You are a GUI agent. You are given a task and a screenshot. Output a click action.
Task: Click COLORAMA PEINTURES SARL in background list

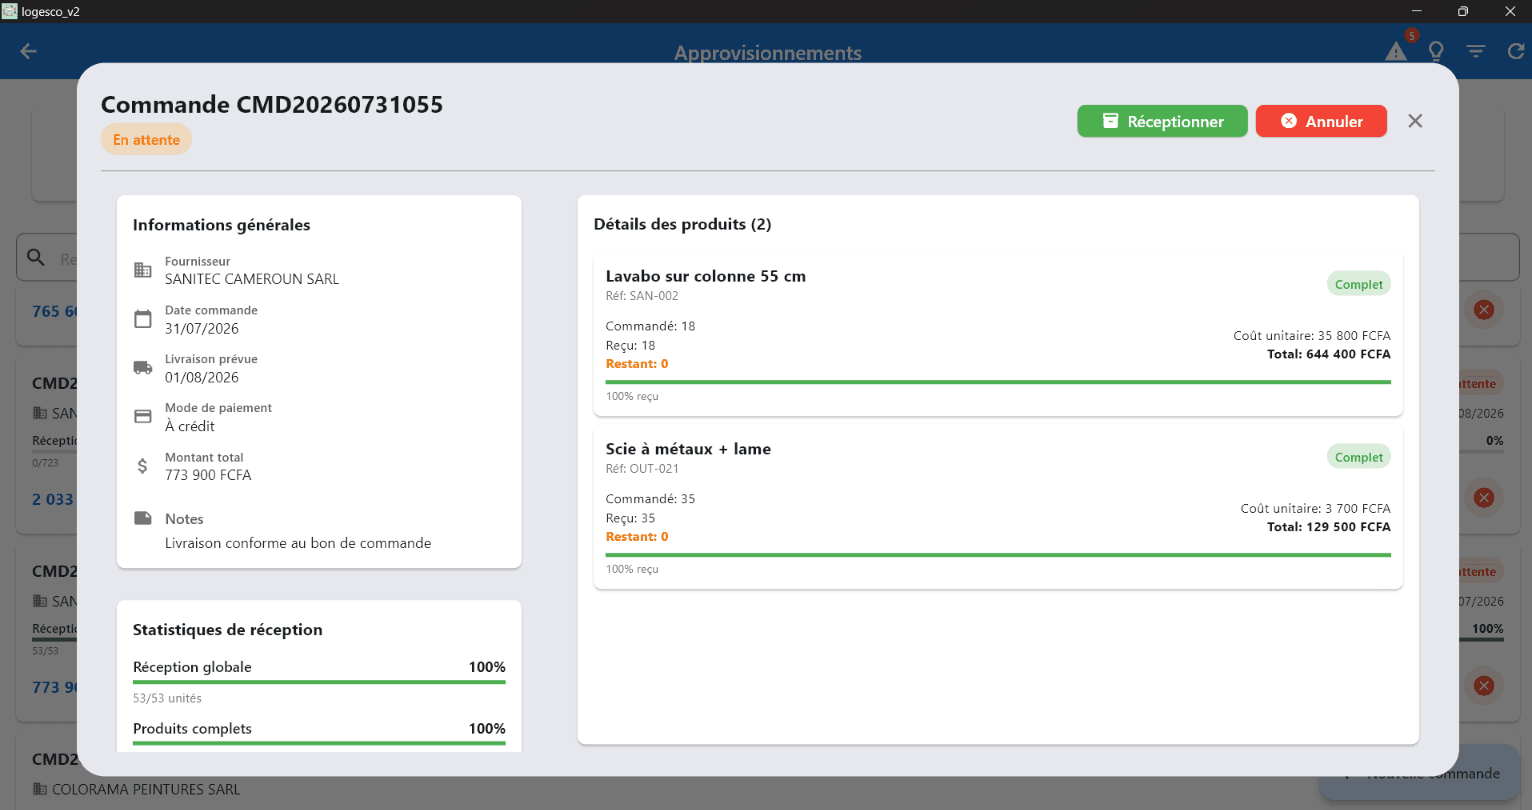146,789
